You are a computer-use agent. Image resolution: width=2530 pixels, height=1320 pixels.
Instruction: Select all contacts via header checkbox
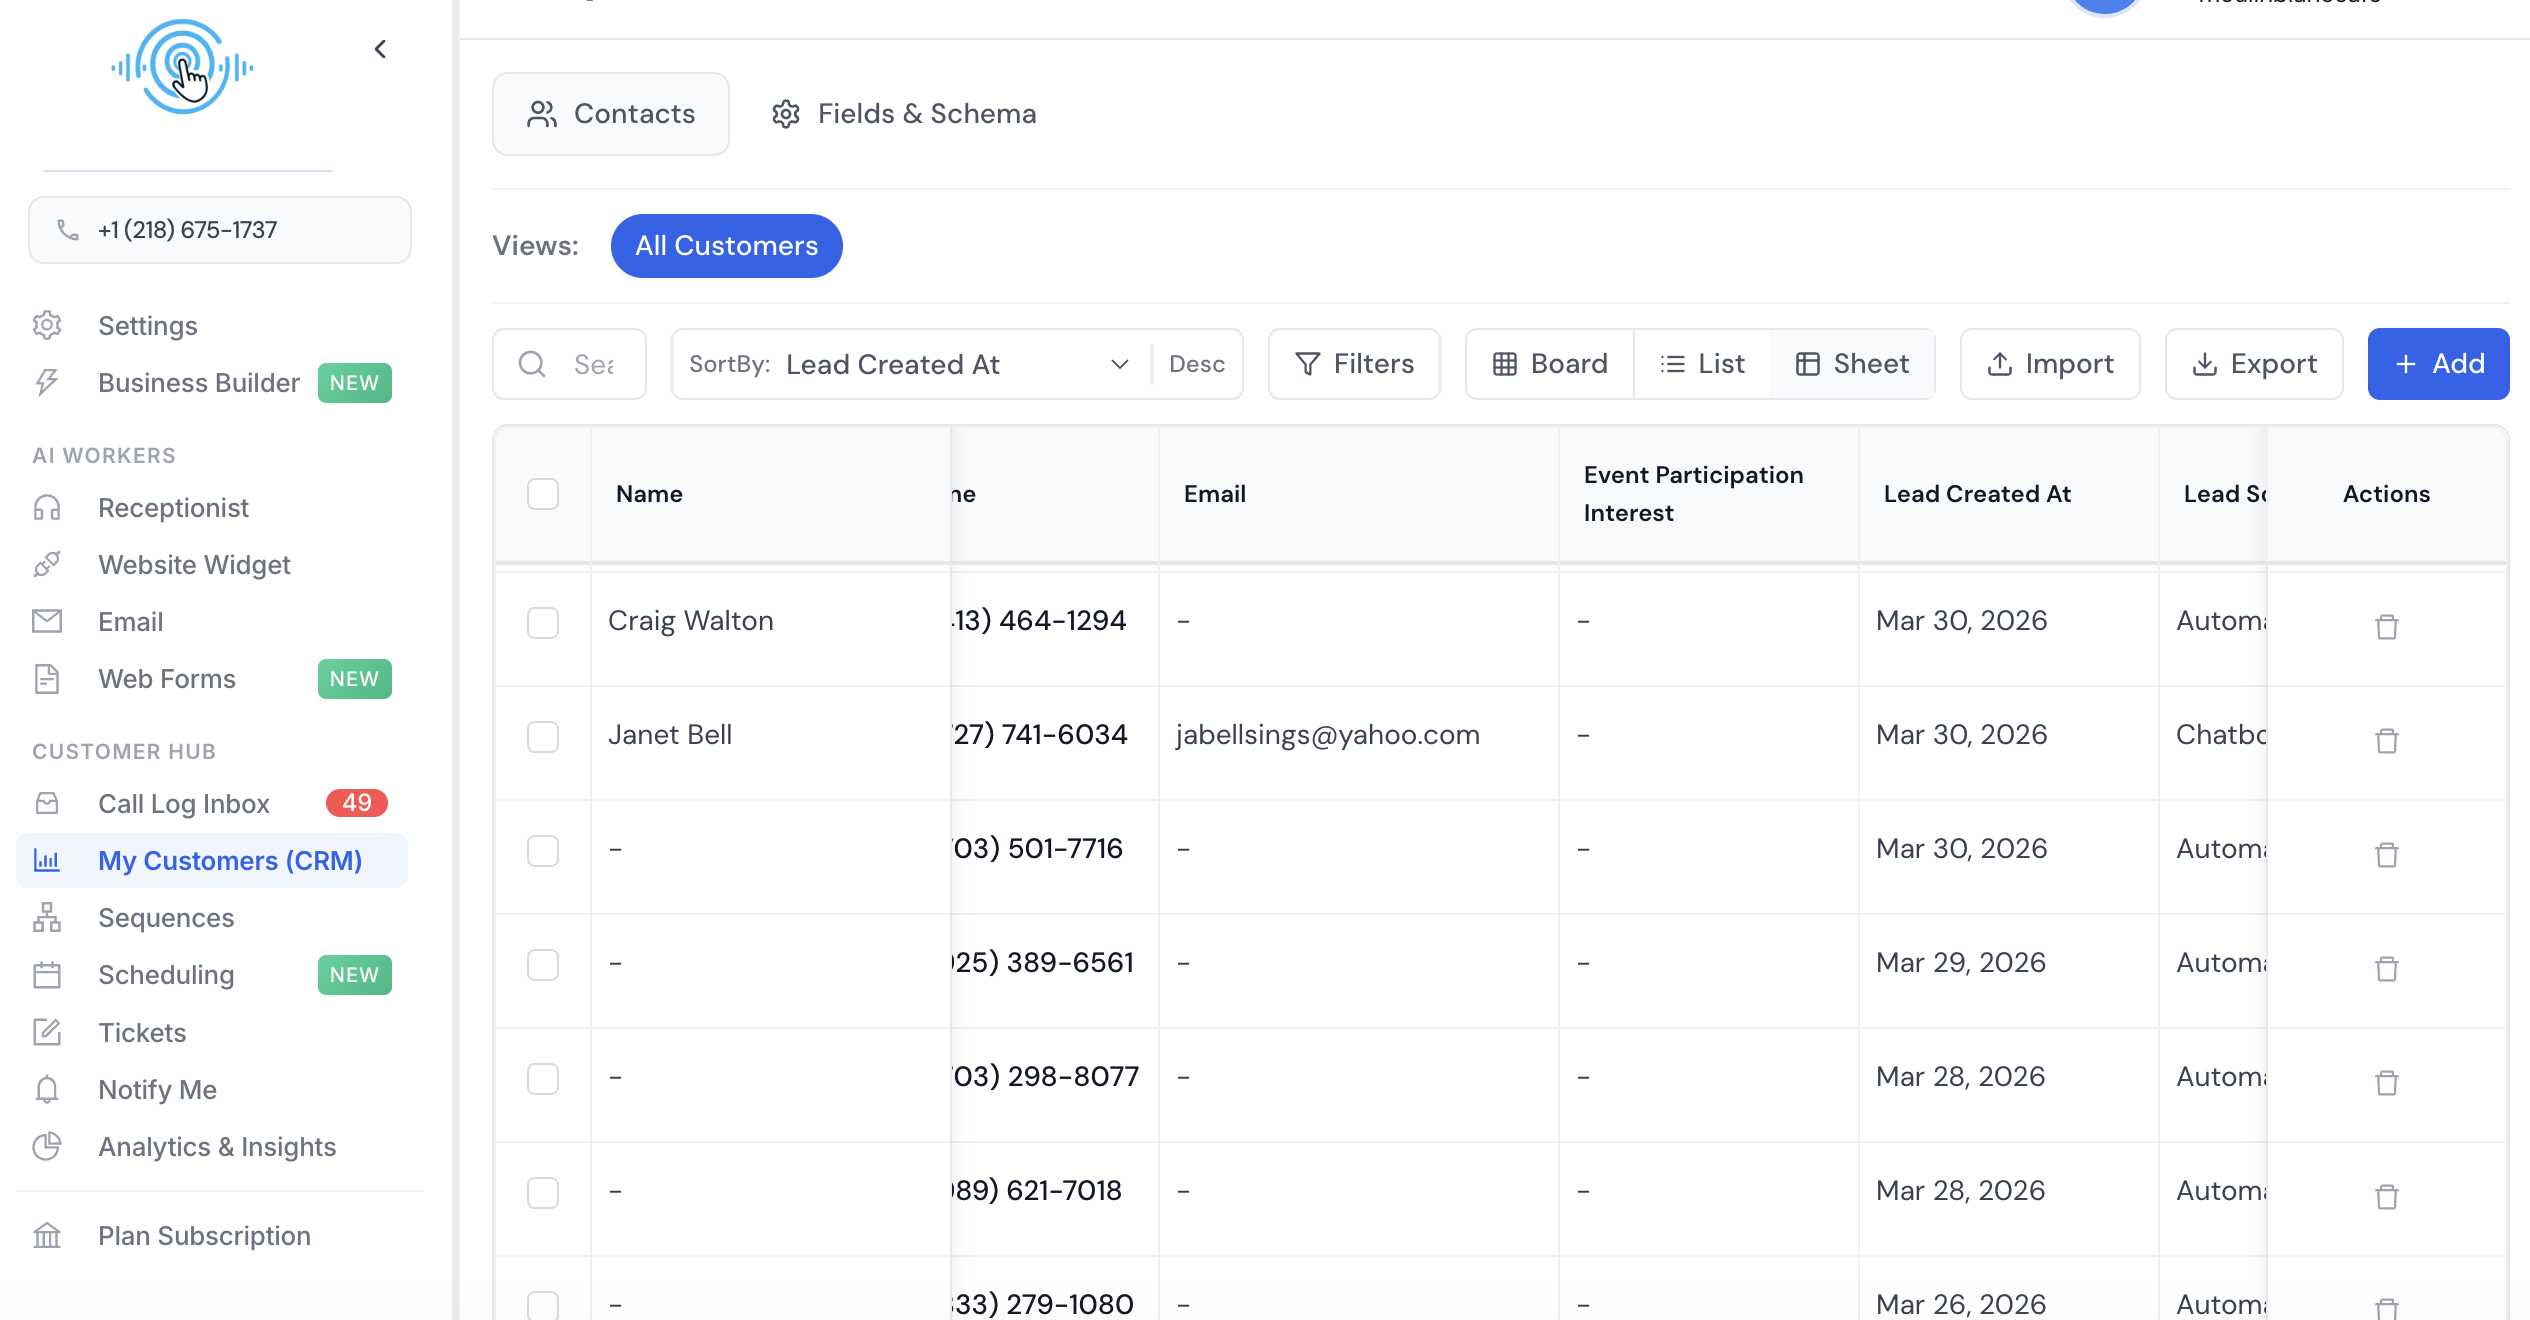(x=543, y=493)
